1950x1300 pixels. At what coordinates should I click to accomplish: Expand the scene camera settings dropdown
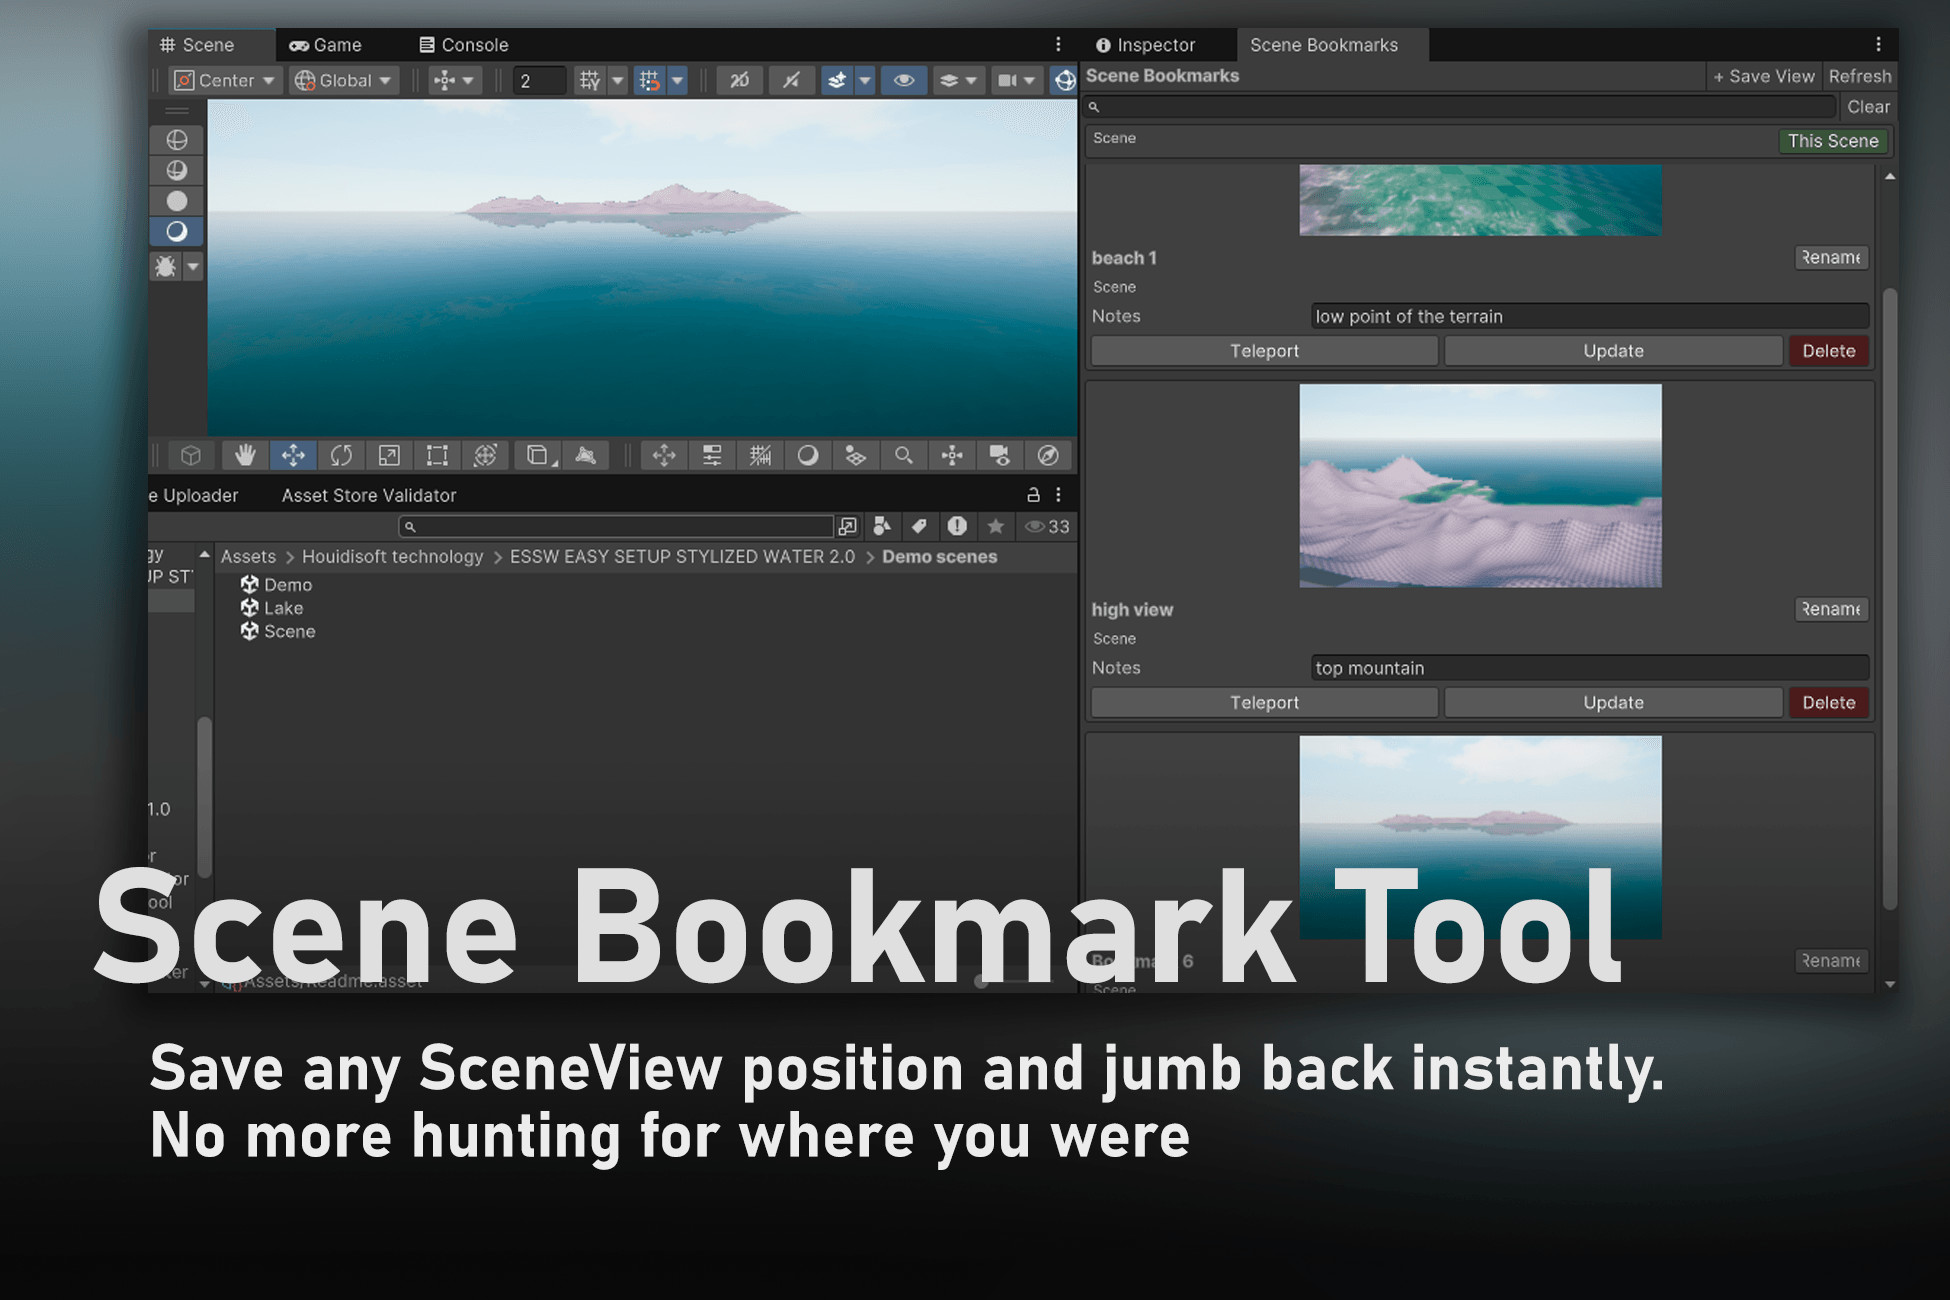click(x=1016, y=80)
